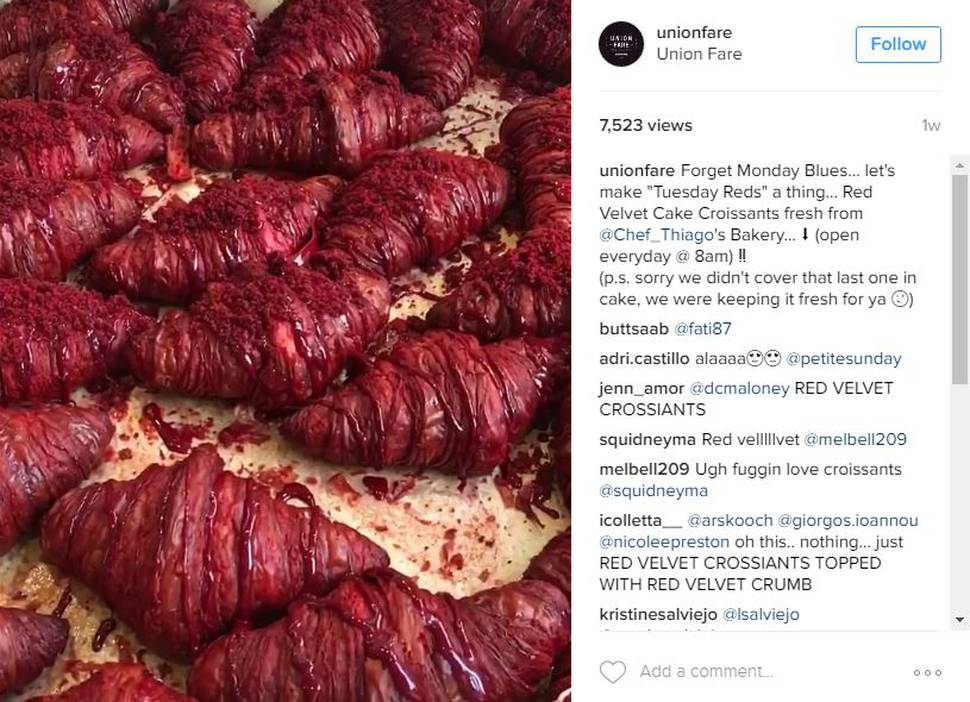Click the Add a comment field

click(x=770, y=672)
